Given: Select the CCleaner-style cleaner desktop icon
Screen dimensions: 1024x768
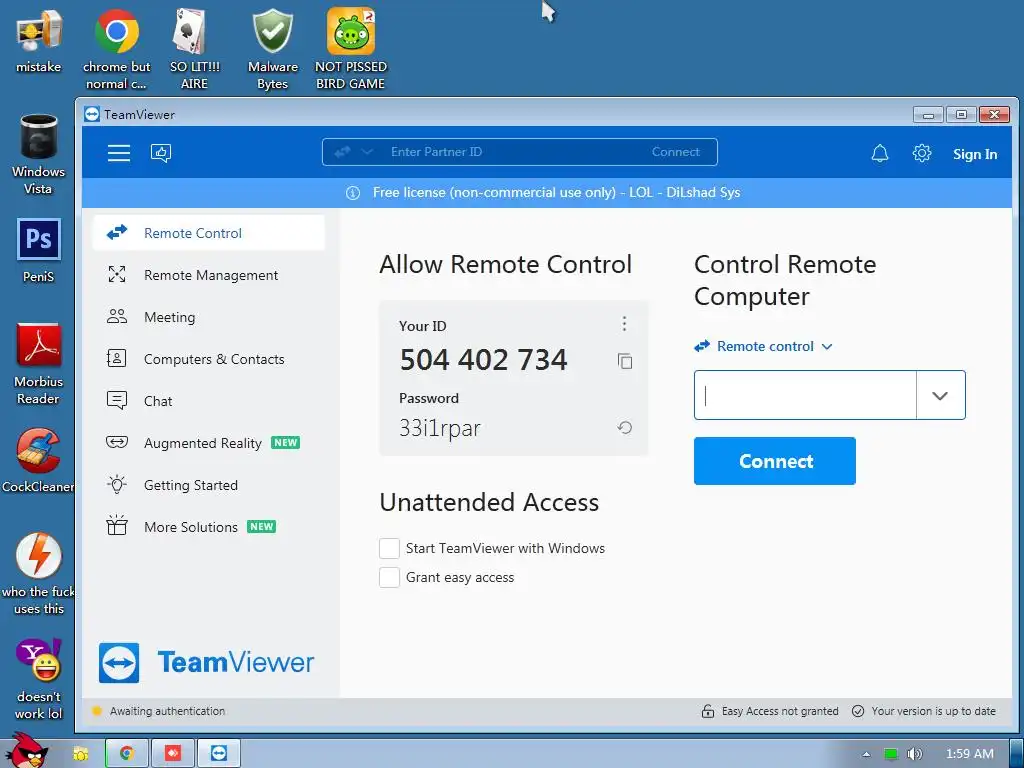Looking at the screenshot, I should [38, 460].
